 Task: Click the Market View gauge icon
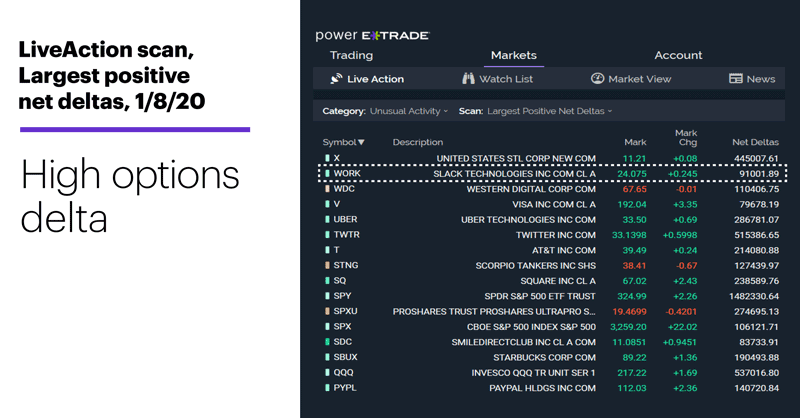(x=597, y=79)
